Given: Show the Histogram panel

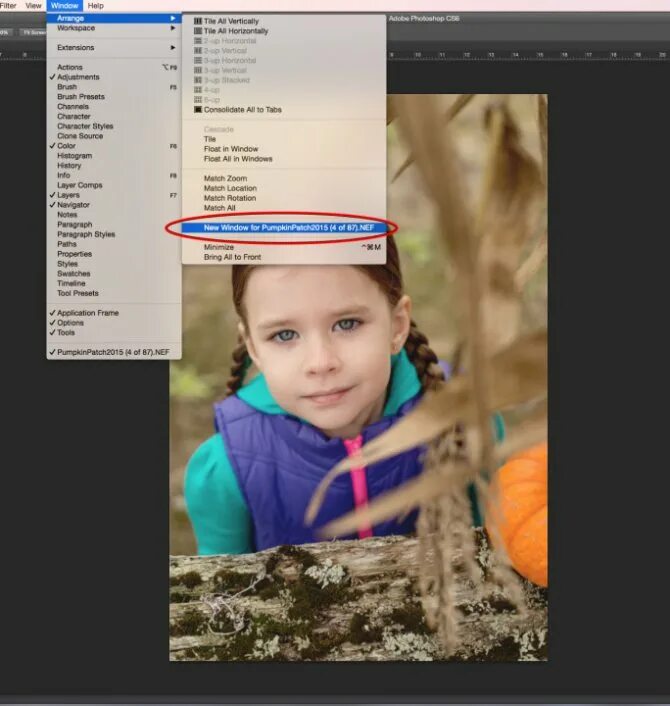Looking at the screenshot, I should [x=114, y=156].
